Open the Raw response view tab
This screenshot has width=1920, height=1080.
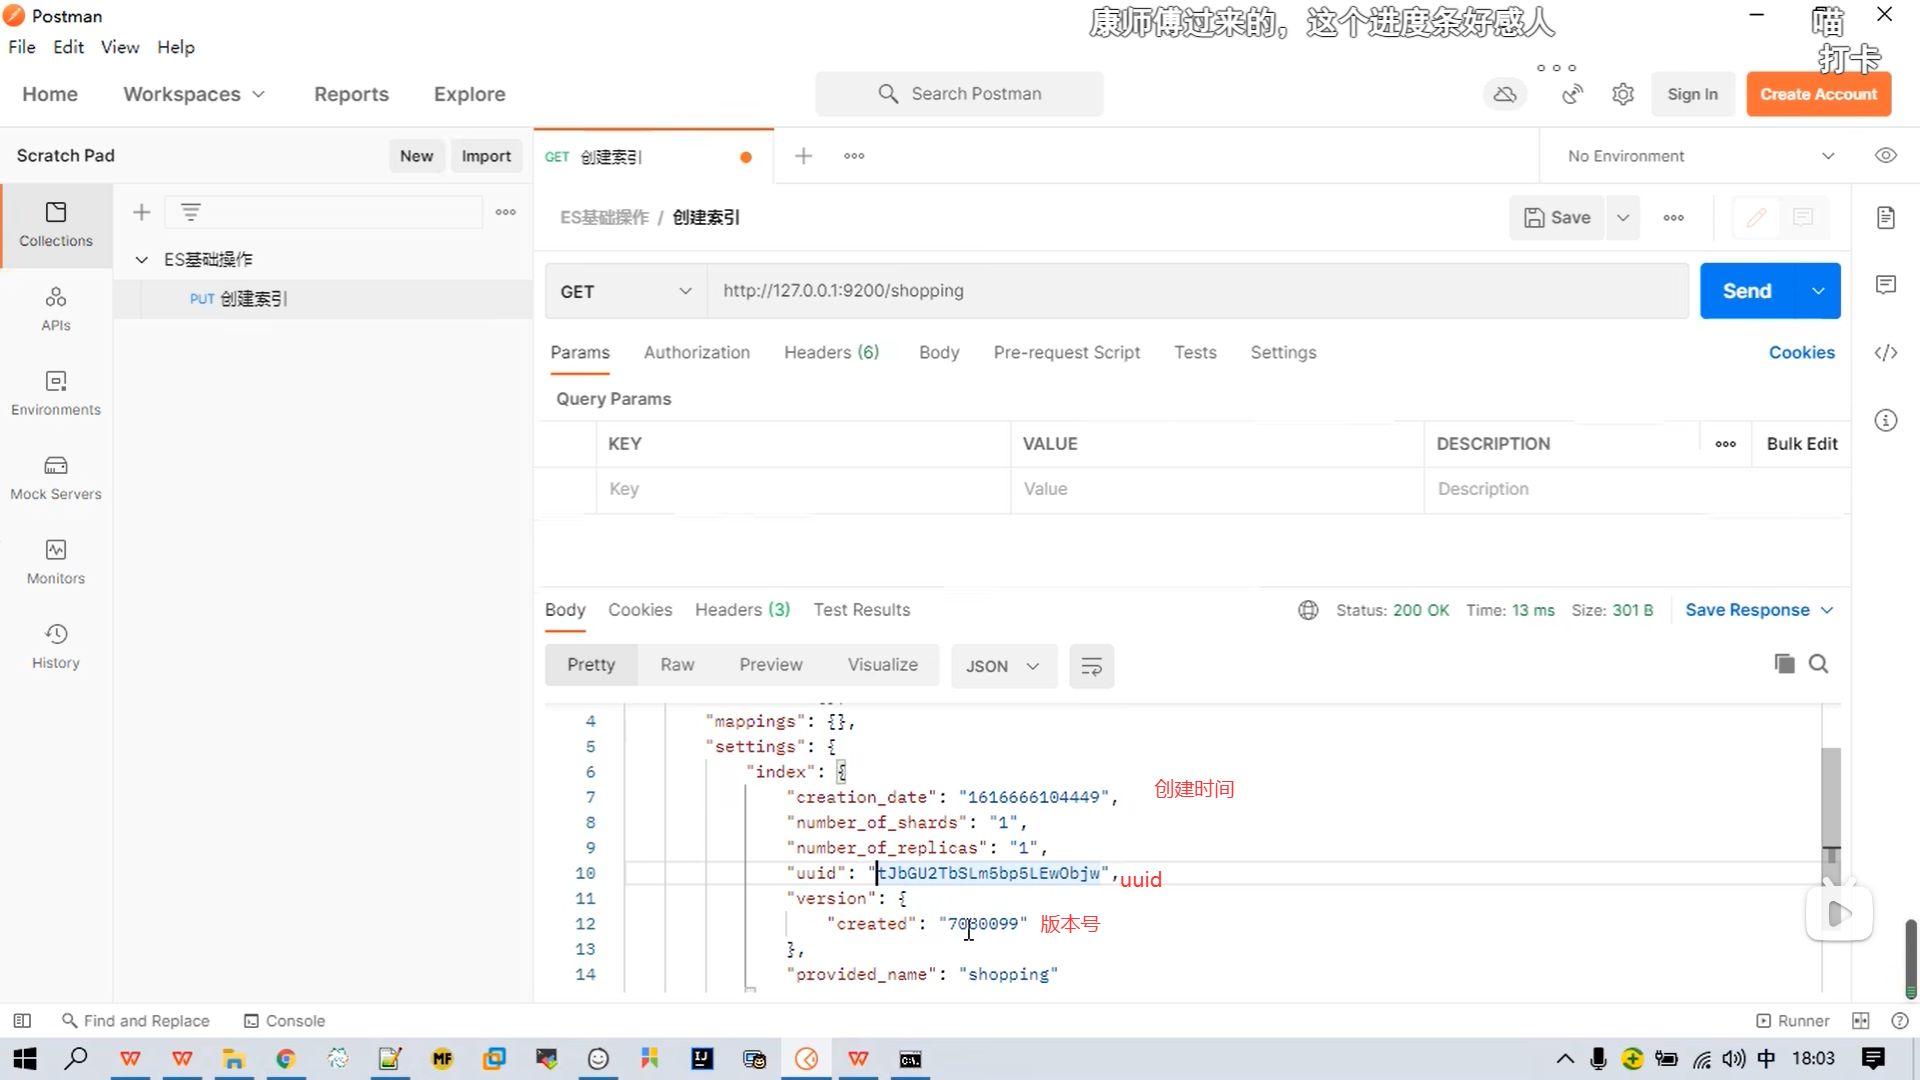pos(677,665)
